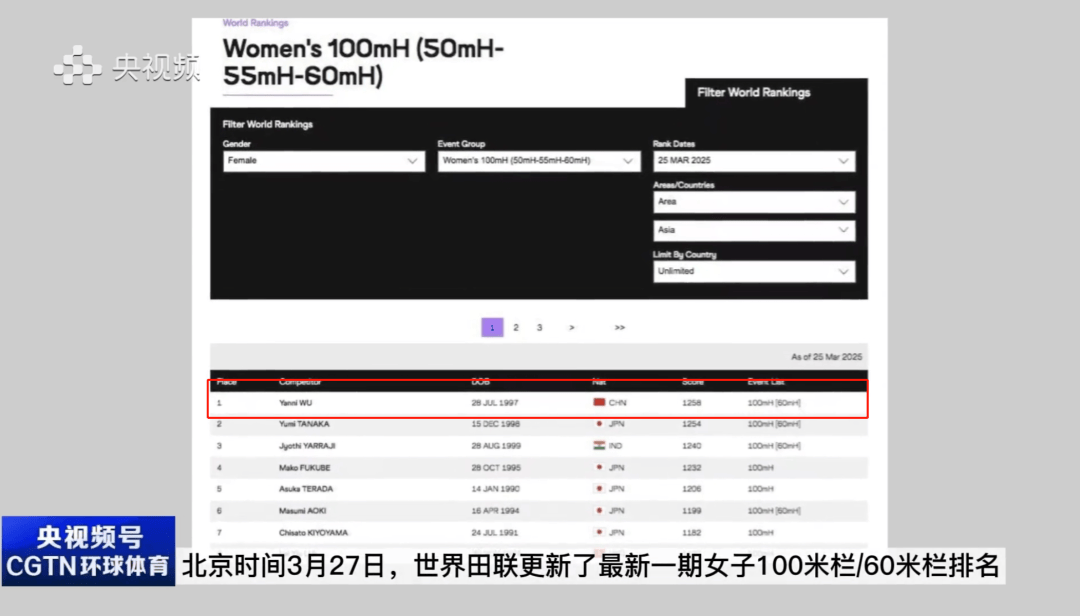Select page 3 of the rankings
This screenshot has width=1080, height=616.
pyautogui.click(x=539, y=327)
